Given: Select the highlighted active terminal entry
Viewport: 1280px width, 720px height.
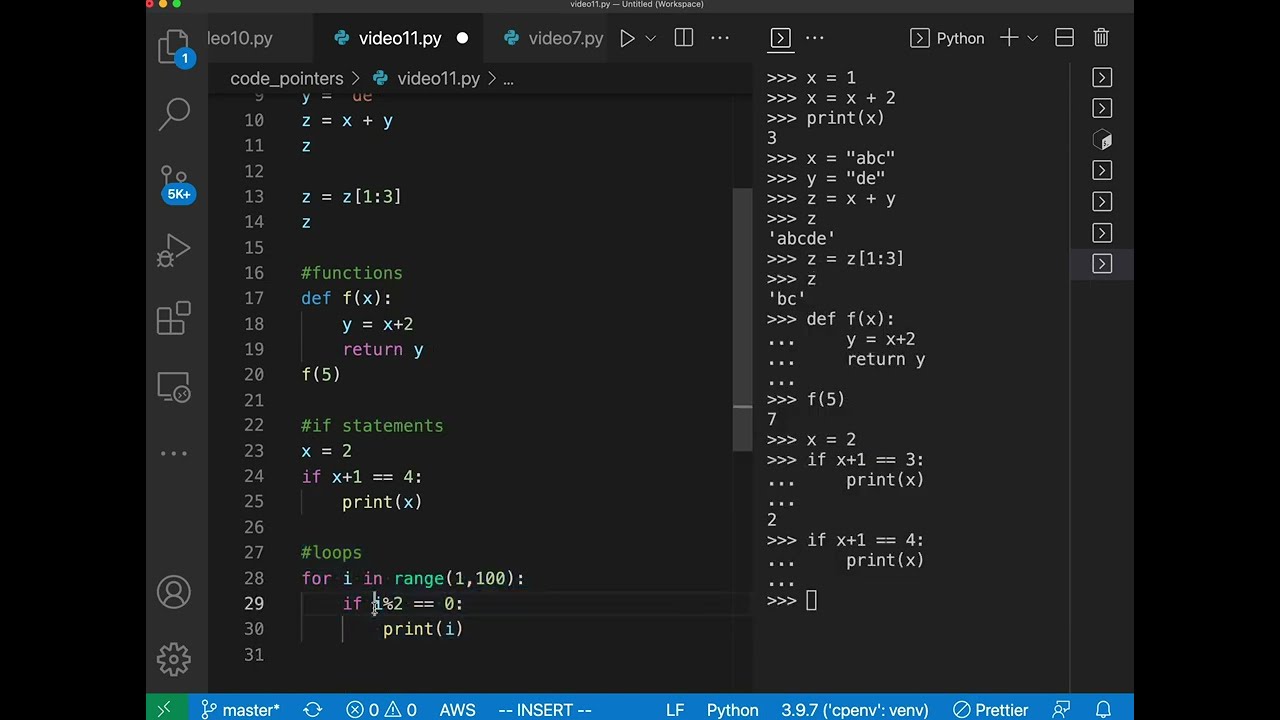Looking at the screenshot, I should 1102,264.
